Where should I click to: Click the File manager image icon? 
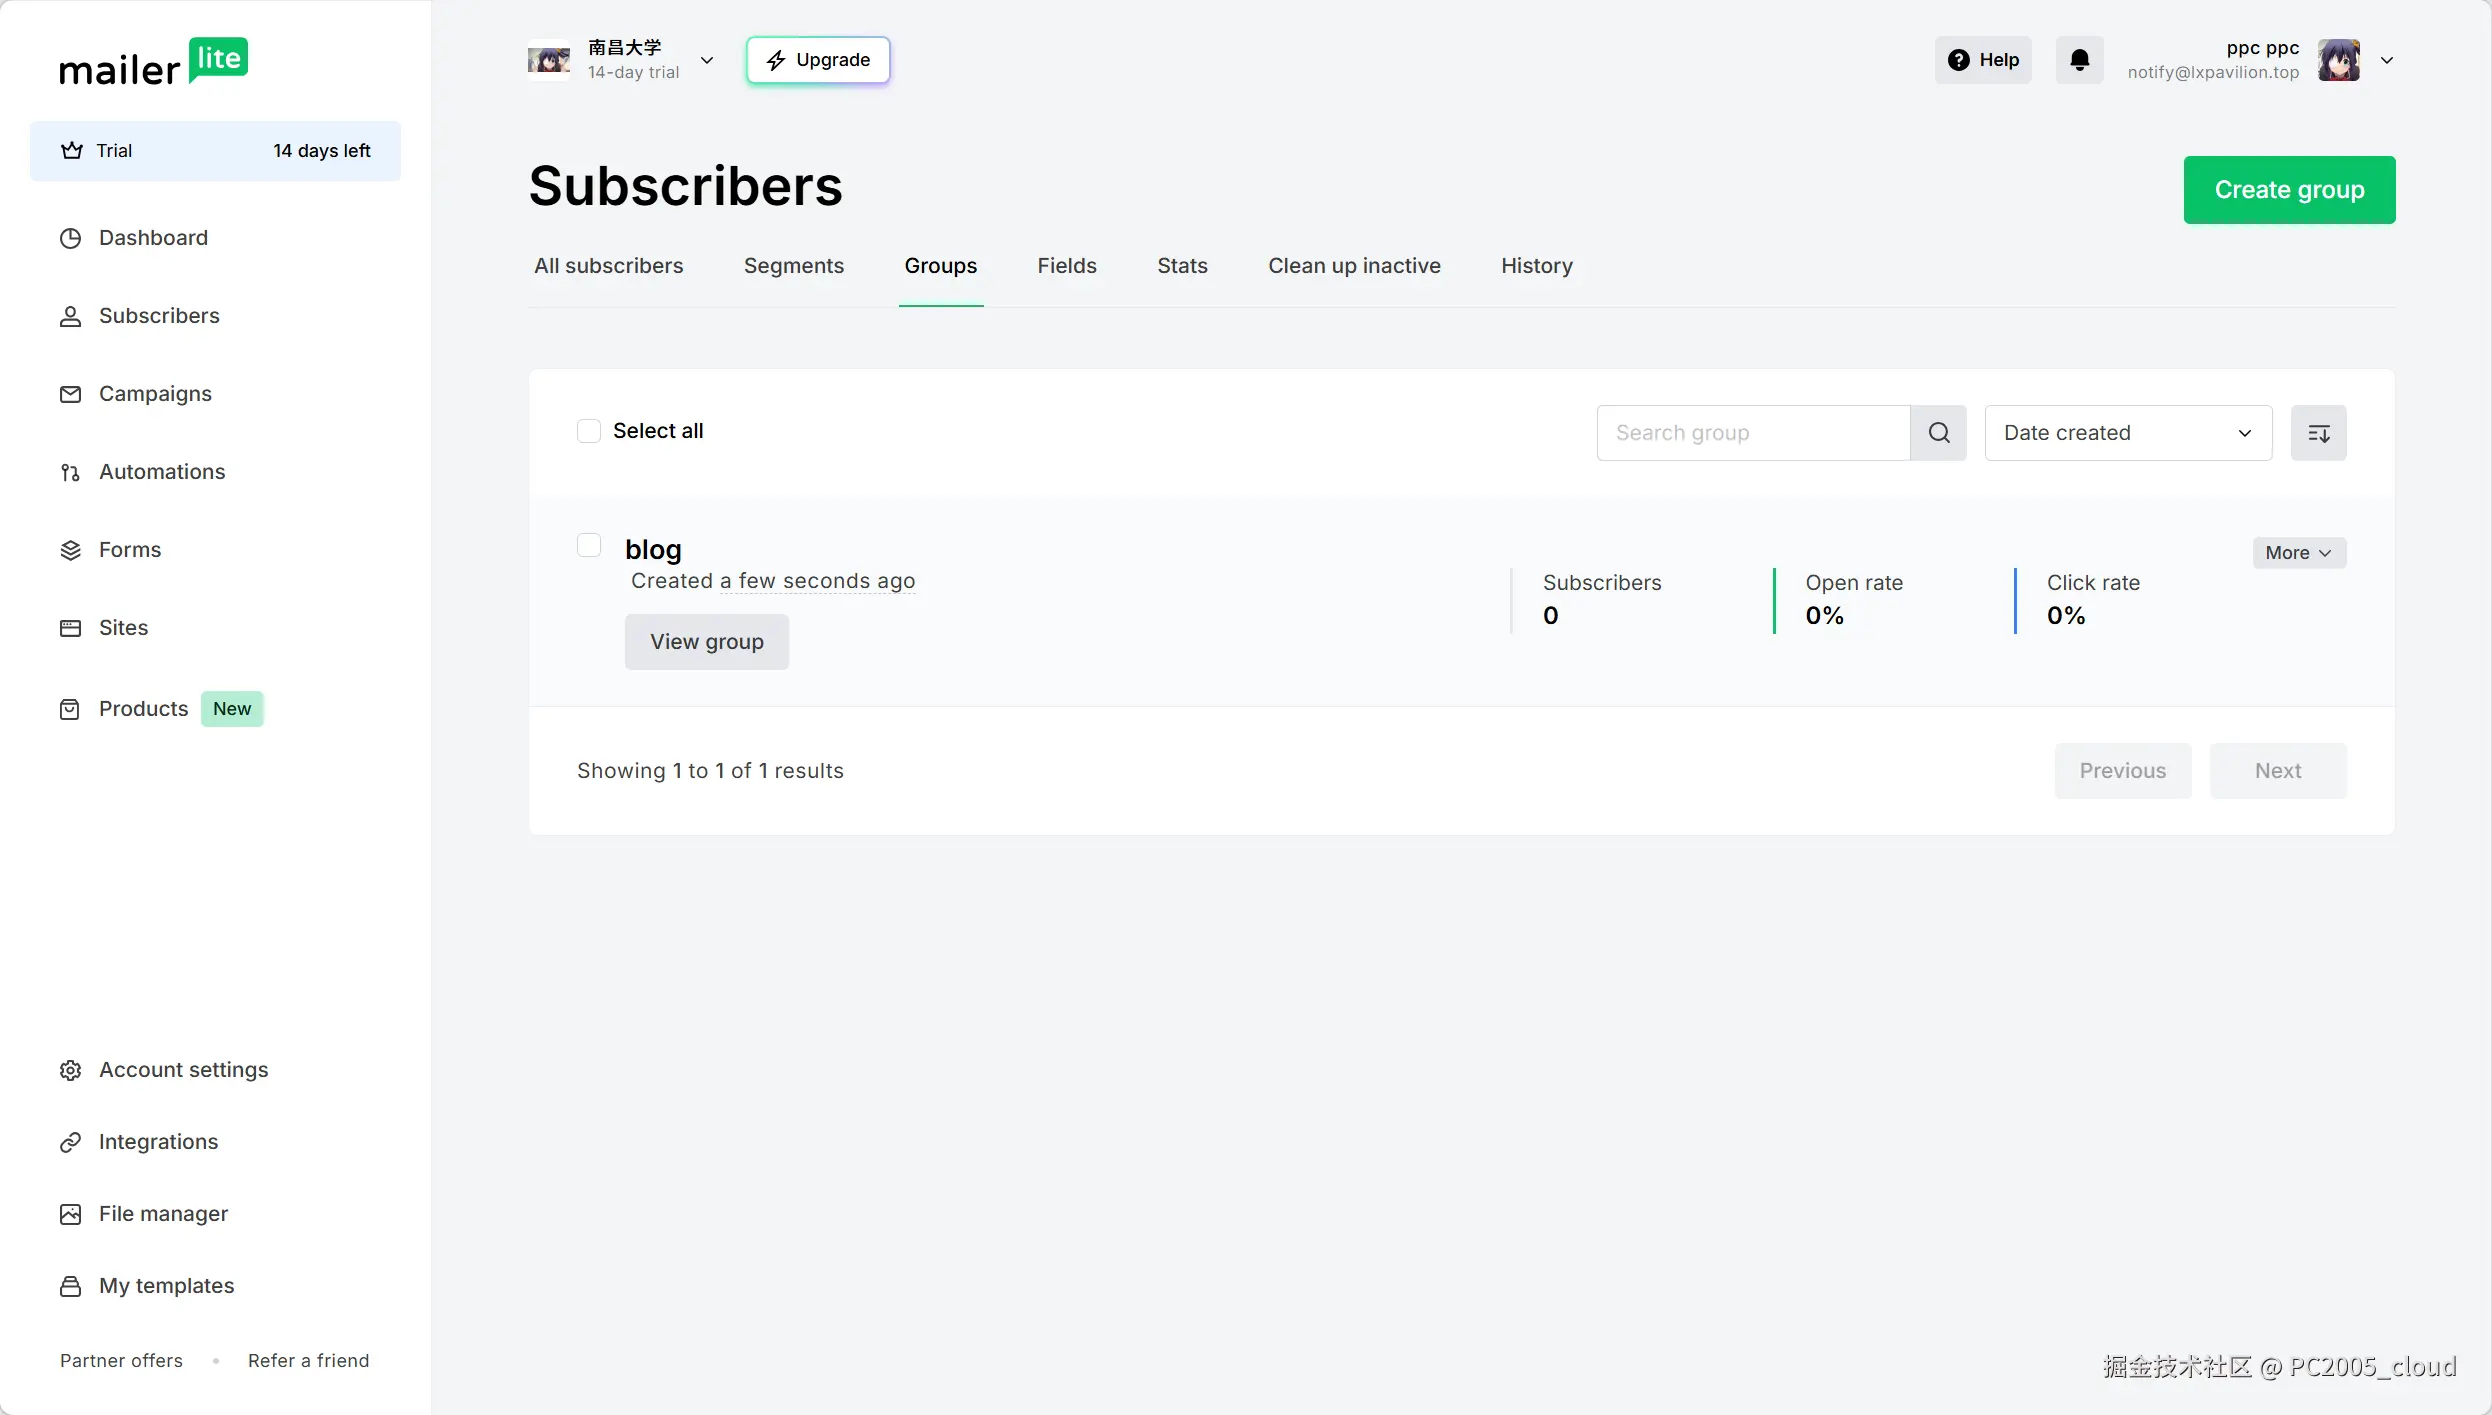click(x=70, y=1214)
